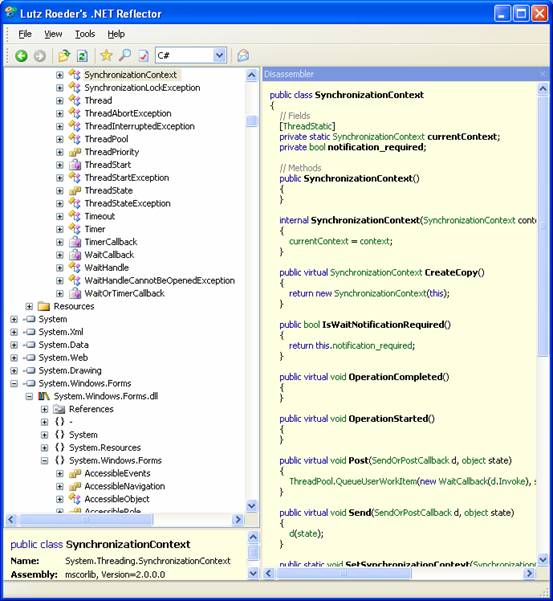The width and height of the screenshot is (553, 601).
Task: Click the System.Windows.Forms.dll module icon
Action: click(44, 396)
